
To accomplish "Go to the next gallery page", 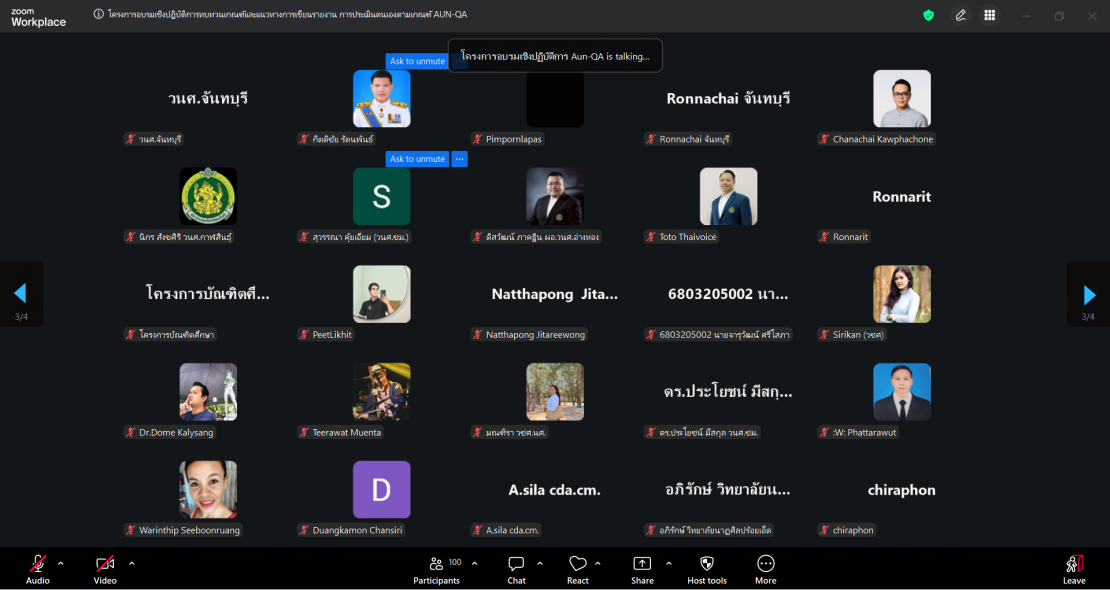I will [1089, 294].
